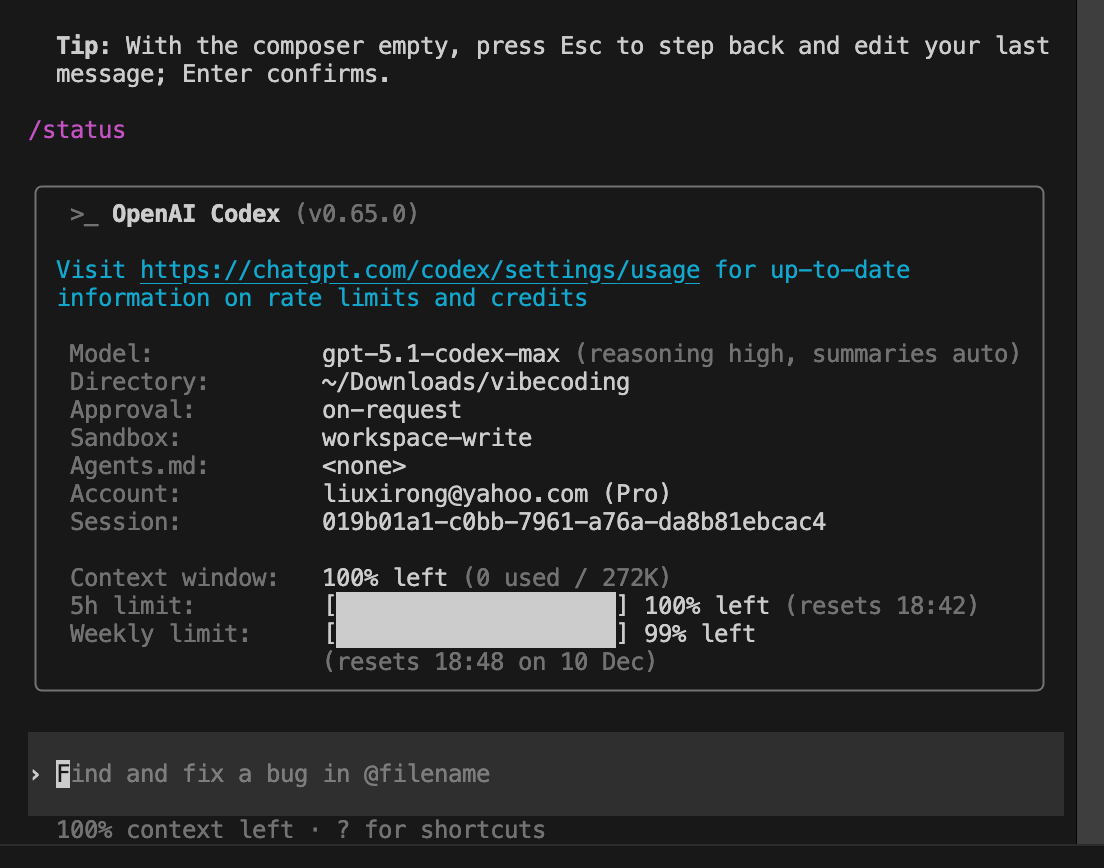Click the /status command text

pyautogui.click(x=77, y=130)
